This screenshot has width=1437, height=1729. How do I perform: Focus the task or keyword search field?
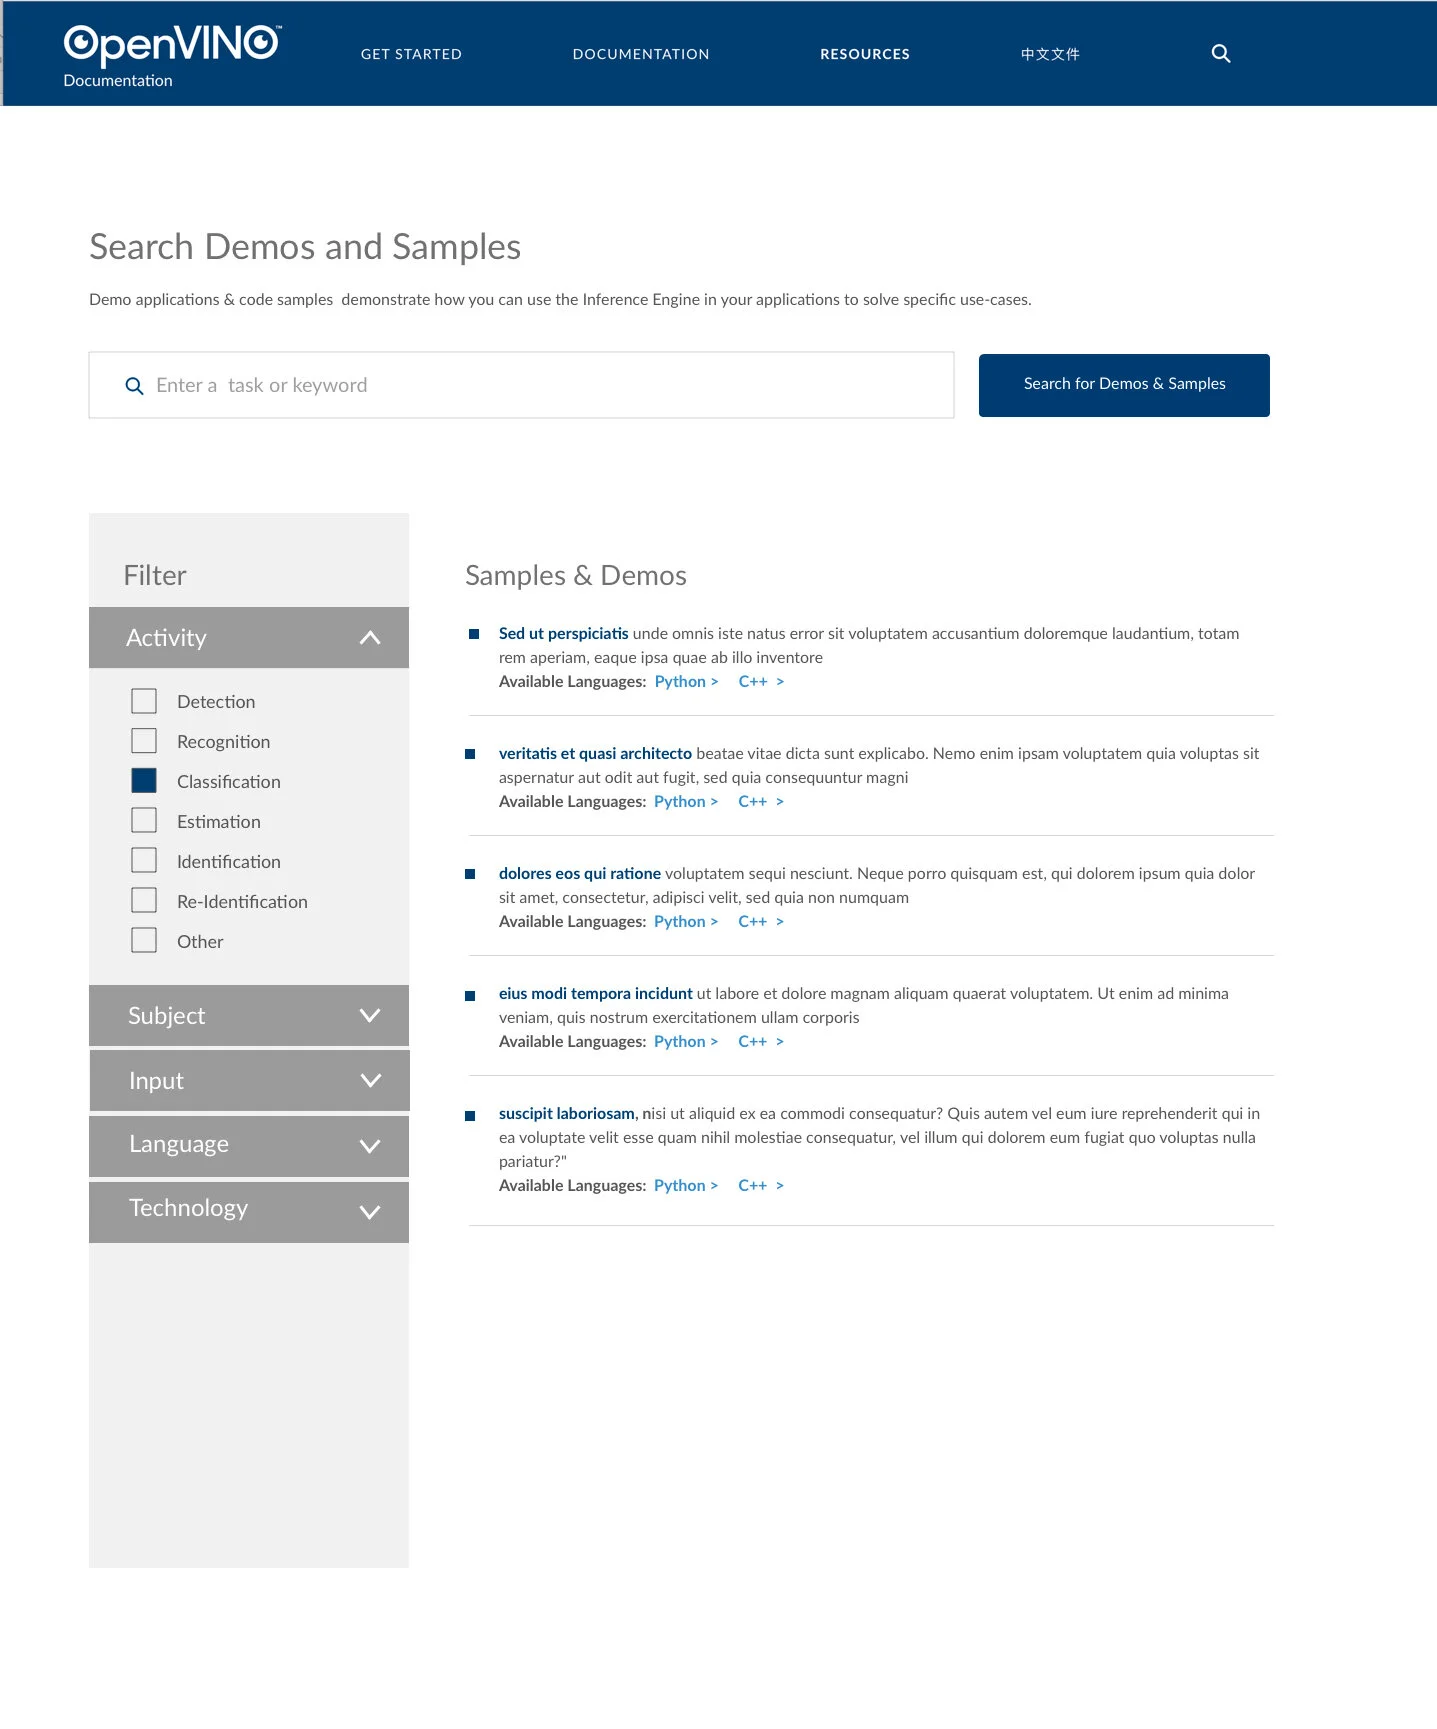[x=521, y=385]
